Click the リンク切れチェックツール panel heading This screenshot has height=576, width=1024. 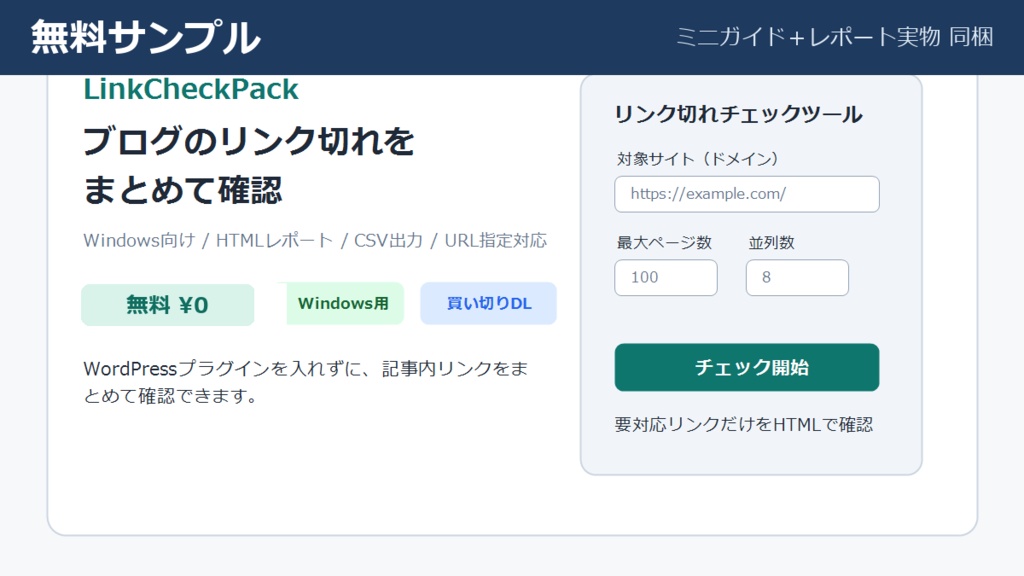tap(739, 114)
